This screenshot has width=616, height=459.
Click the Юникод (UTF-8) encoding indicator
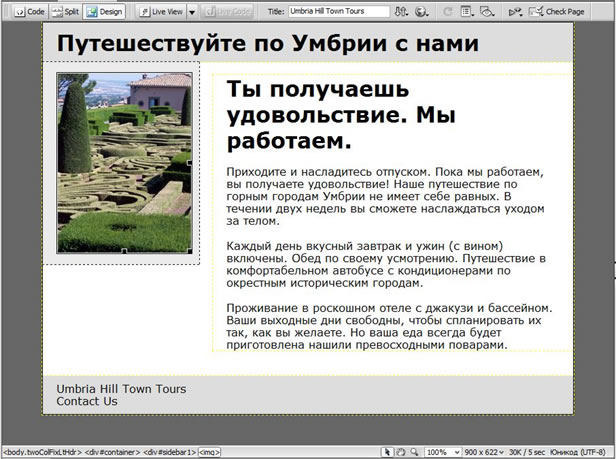click(x=578, y=452)
